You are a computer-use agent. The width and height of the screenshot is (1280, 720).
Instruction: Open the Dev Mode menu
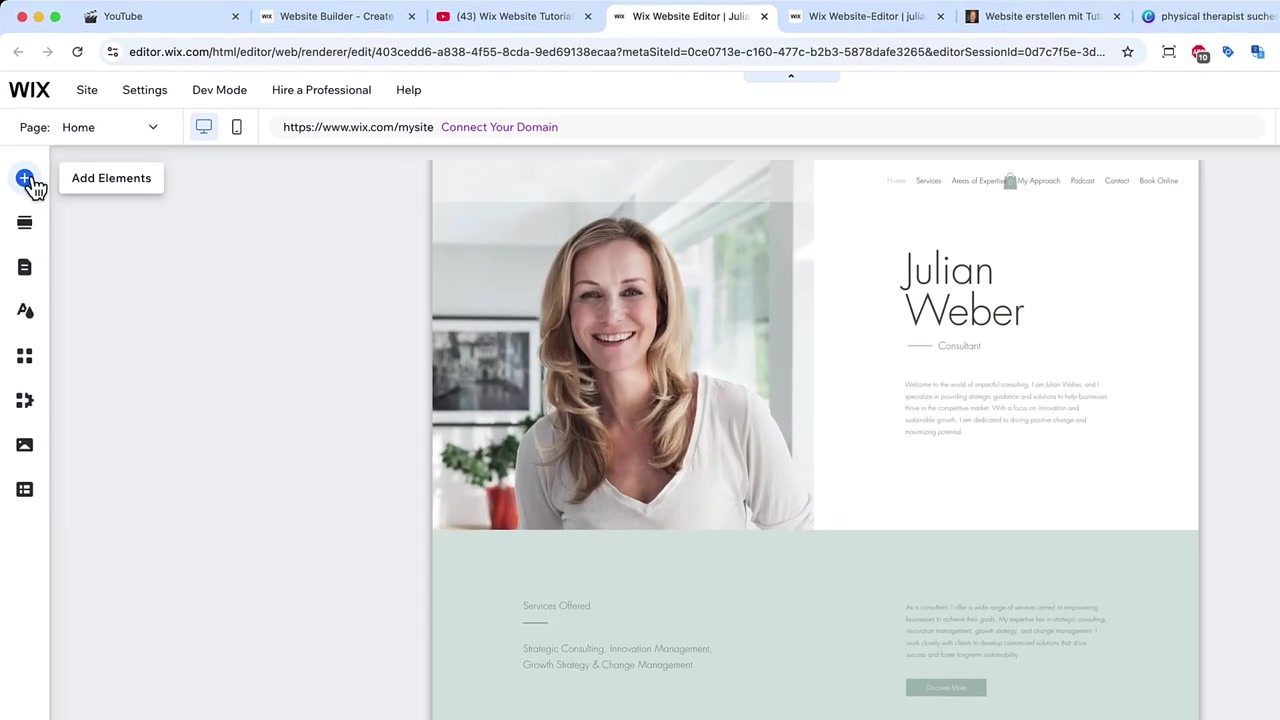[219, 90]
